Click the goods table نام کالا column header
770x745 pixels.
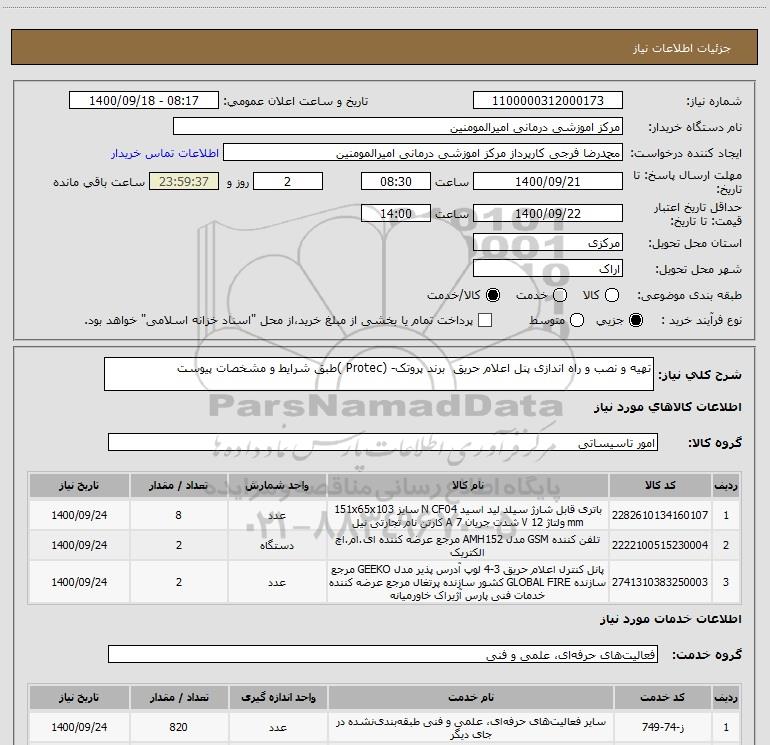468,485
